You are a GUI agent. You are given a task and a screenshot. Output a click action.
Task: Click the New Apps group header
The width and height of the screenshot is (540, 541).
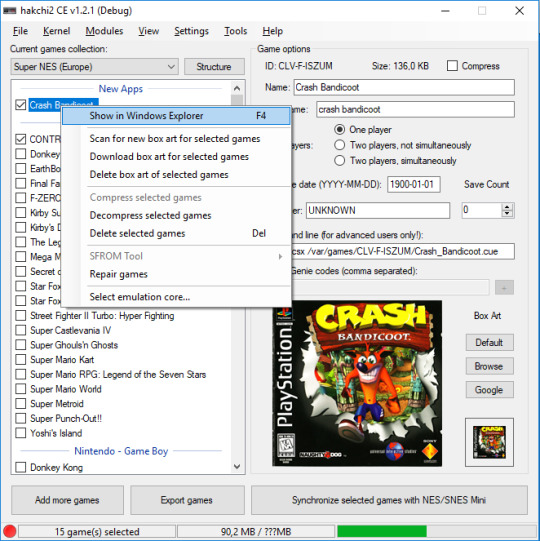(121, 89)
